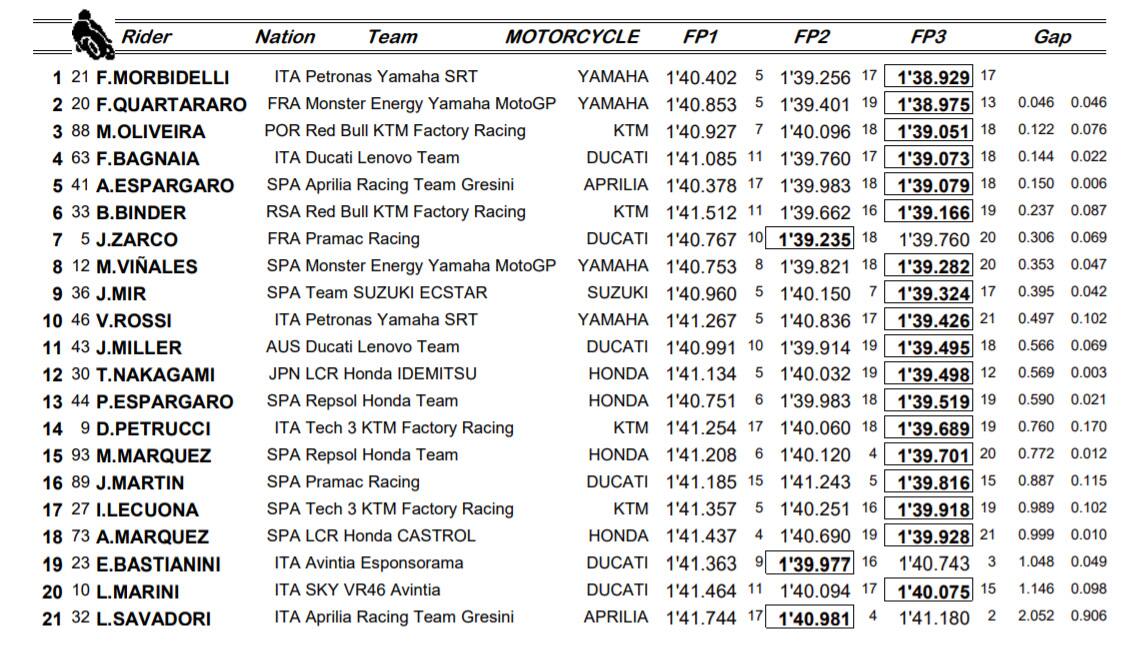This screenshot has width=1124, height=660.
Task: Click the boxed FP3 time 1'38.929
Action: point(934,77)
